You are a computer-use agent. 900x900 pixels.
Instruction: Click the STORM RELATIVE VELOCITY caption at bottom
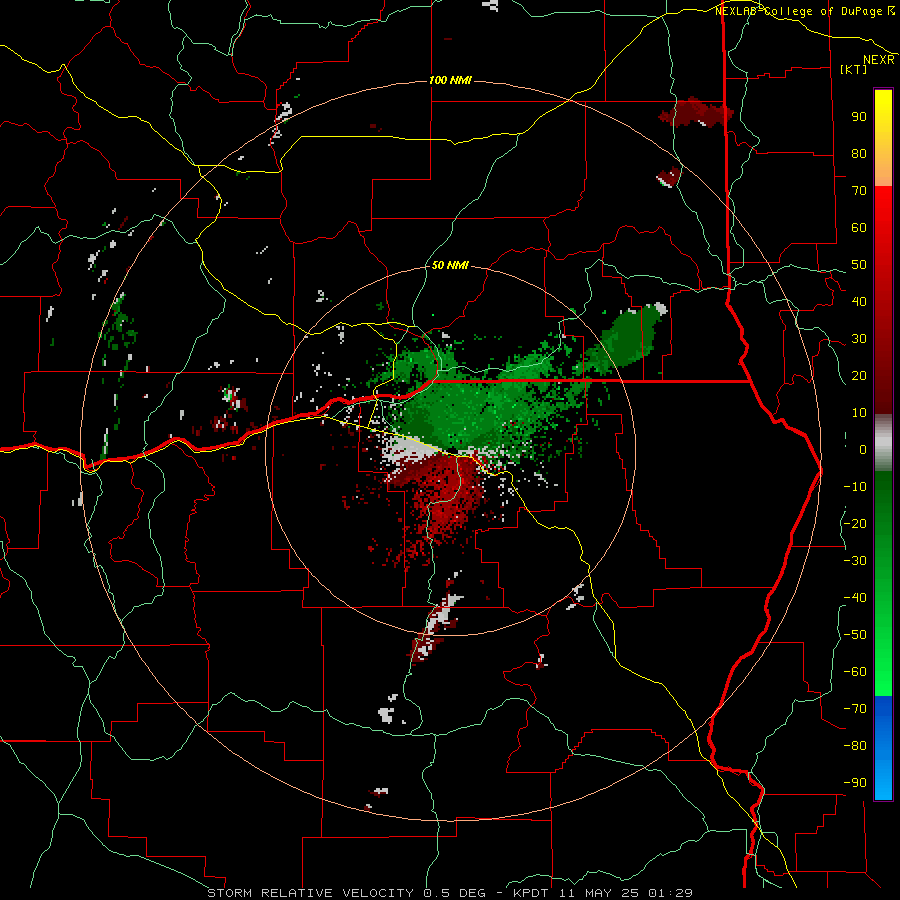coord(449,893)
